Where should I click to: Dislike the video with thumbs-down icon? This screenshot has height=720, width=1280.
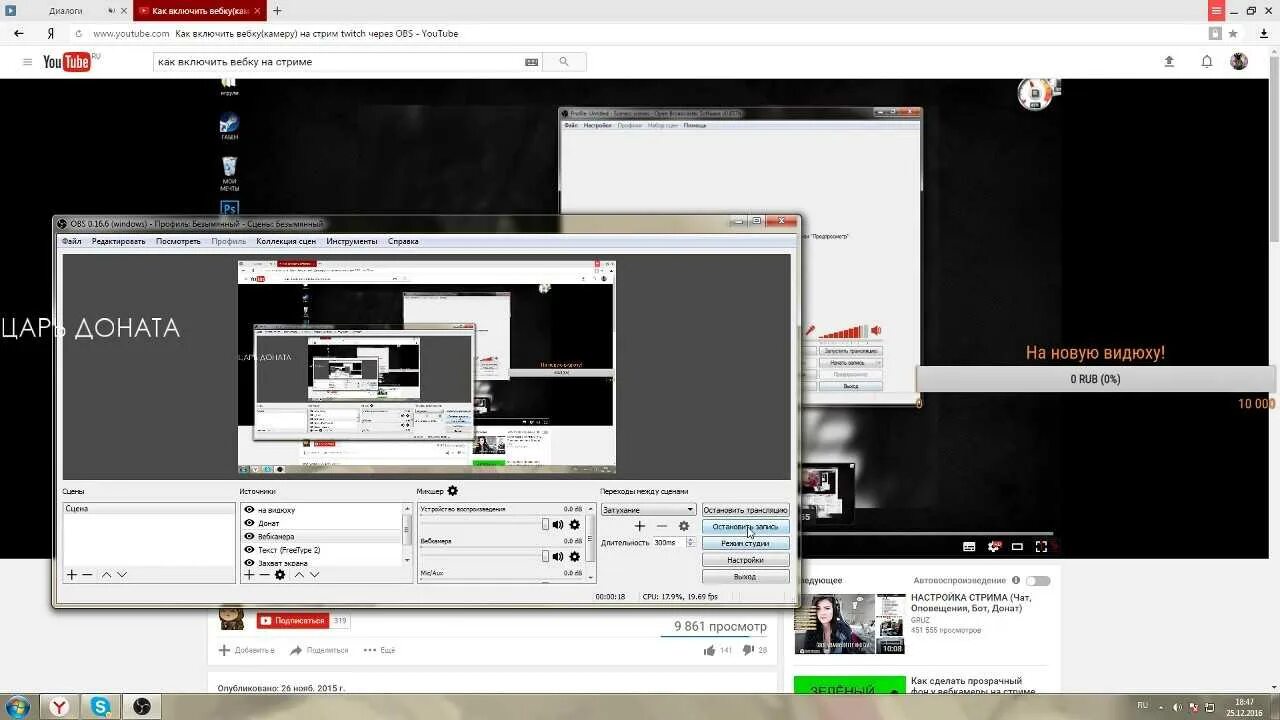click(x=748, y=650)
